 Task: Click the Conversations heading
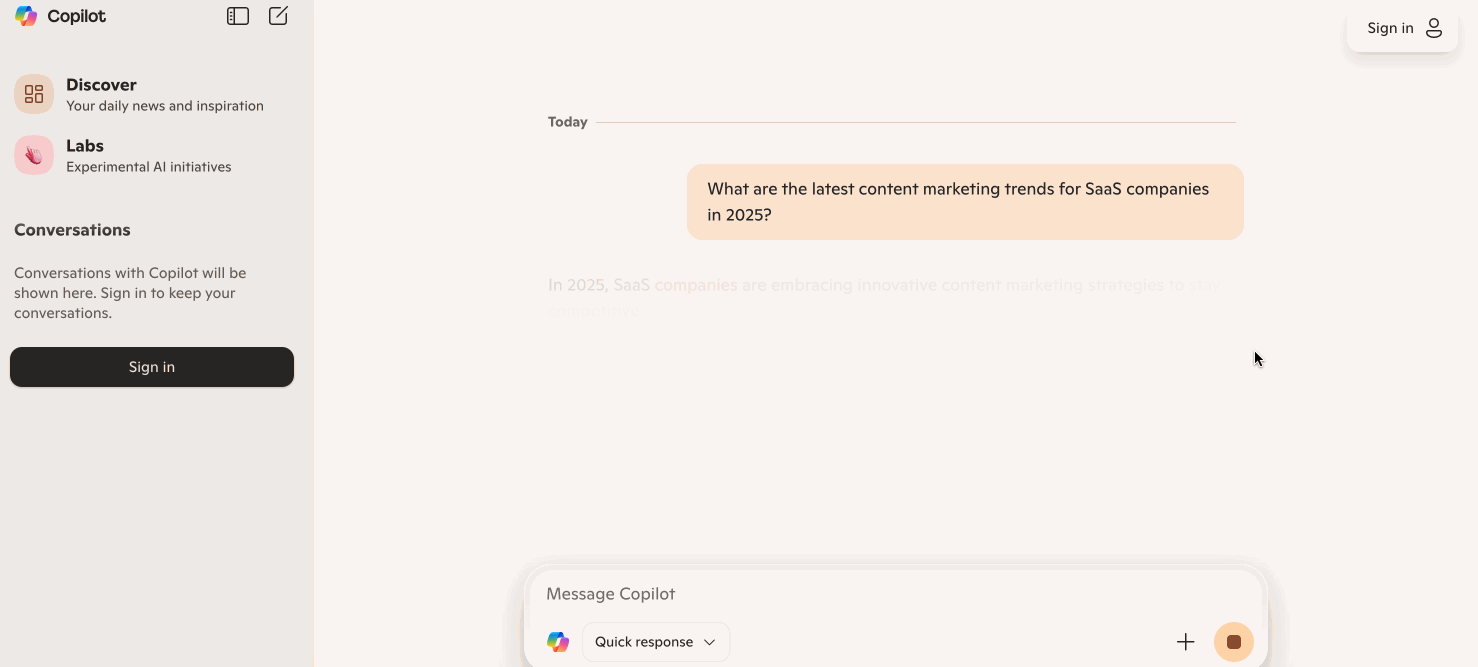[72, 230]
